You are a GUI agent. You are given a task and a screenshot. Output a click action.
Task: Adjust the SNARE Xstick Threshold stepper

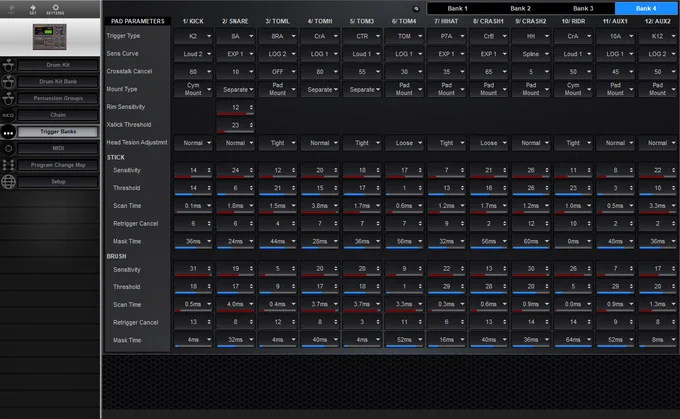[251, 125]
